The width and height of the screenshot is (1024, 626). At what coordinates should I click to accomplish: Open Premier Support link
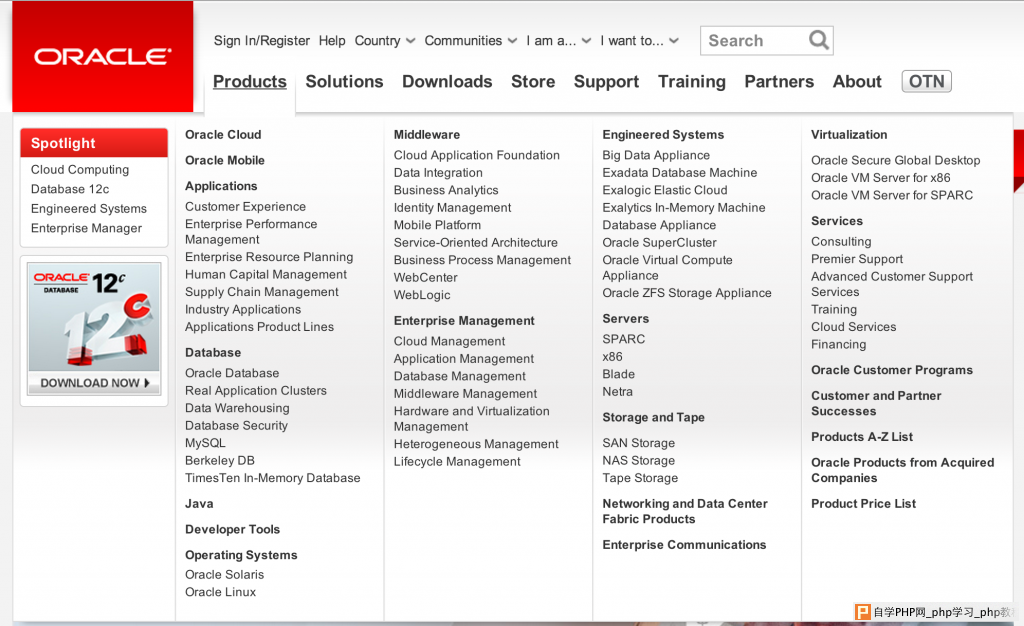coord(857,259)
